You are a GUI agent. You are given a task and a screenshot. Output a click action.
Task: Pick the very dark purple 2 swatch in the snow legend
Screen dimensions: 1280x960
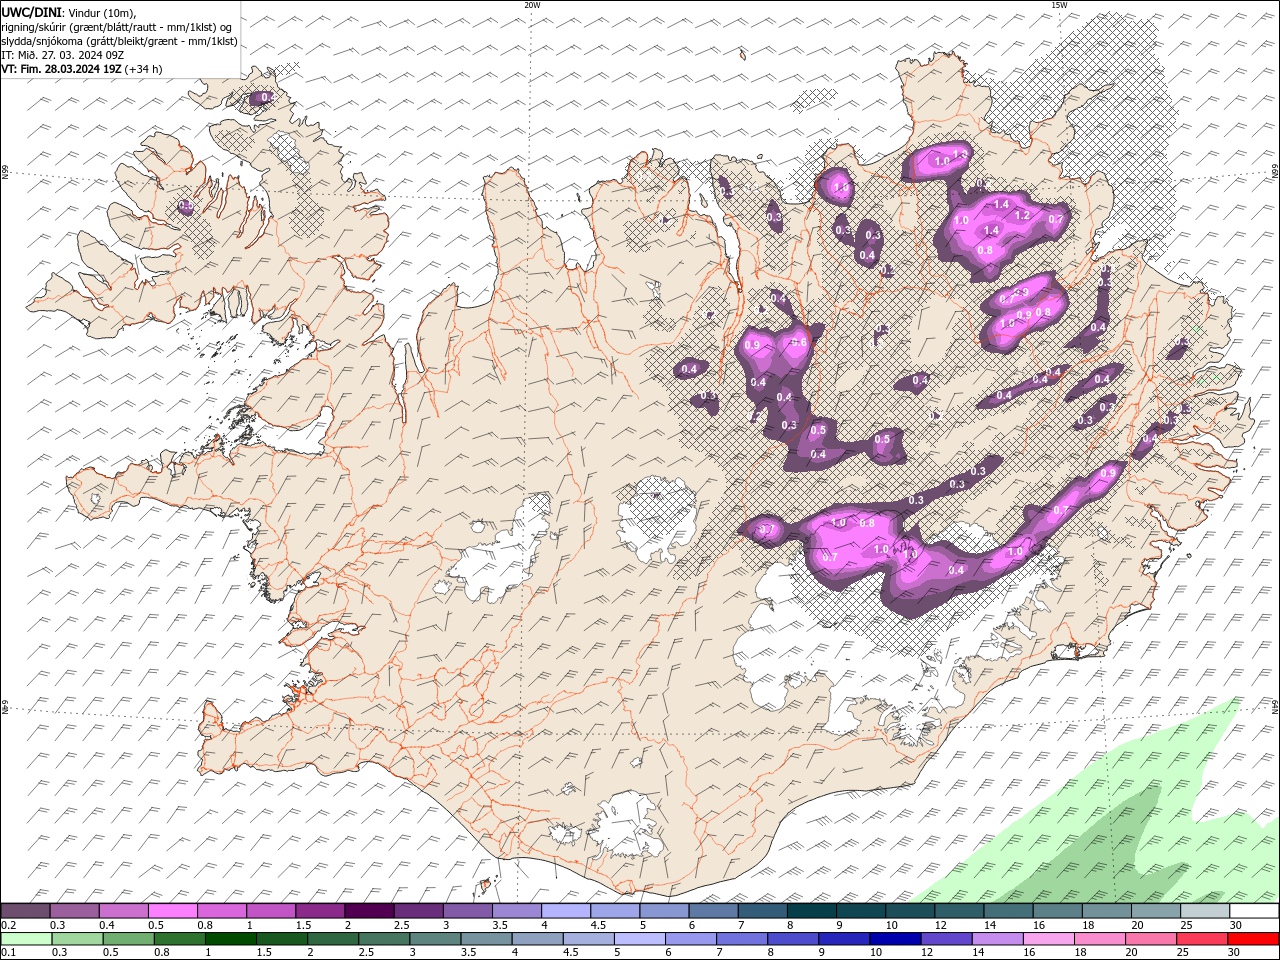click(368, 911)
